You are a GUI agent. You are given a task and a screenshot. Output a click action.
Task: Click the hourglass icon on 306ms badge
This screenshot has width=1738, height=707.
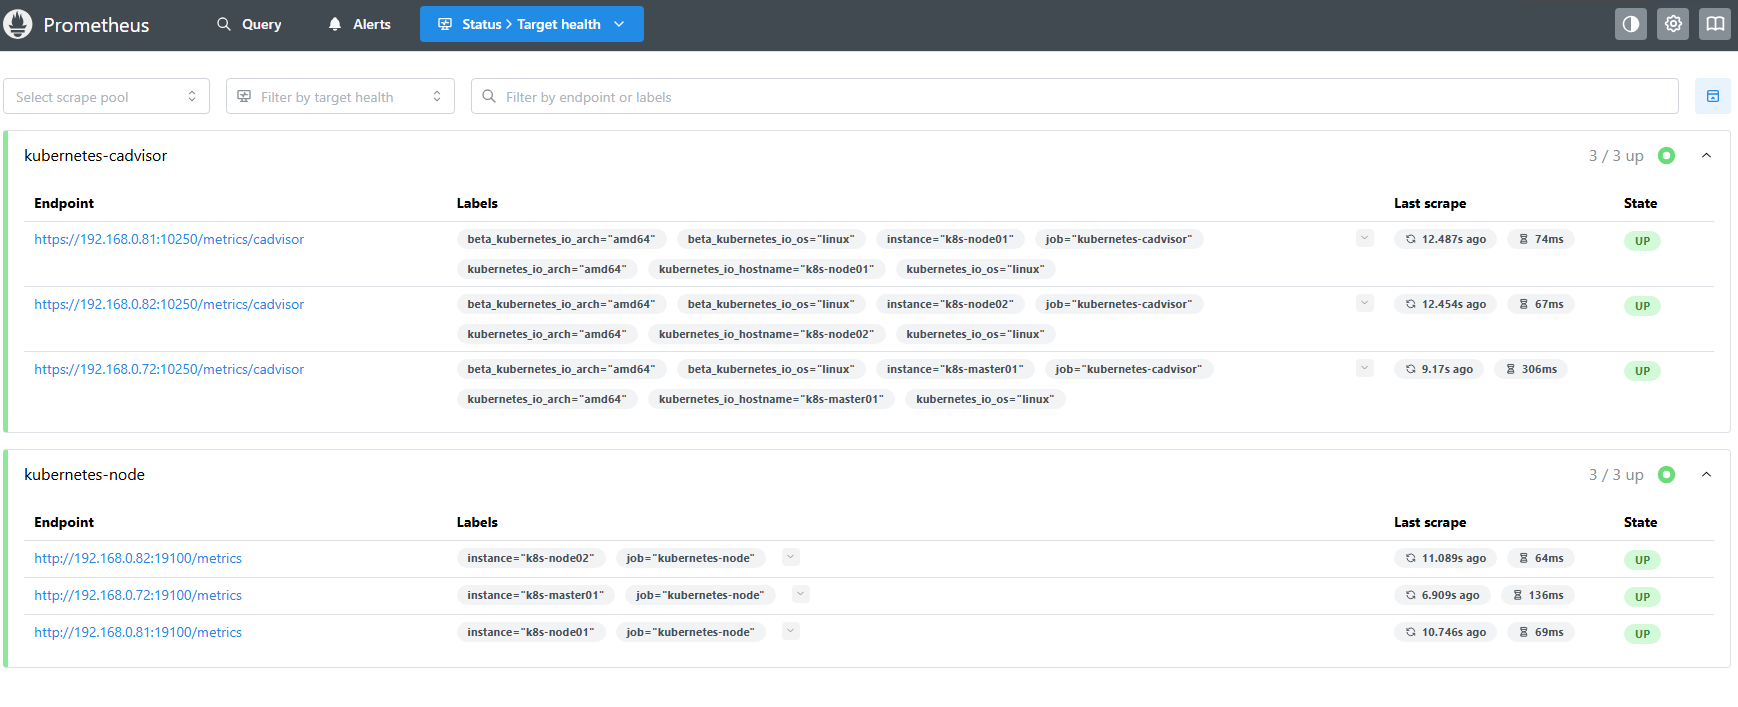1511,369
